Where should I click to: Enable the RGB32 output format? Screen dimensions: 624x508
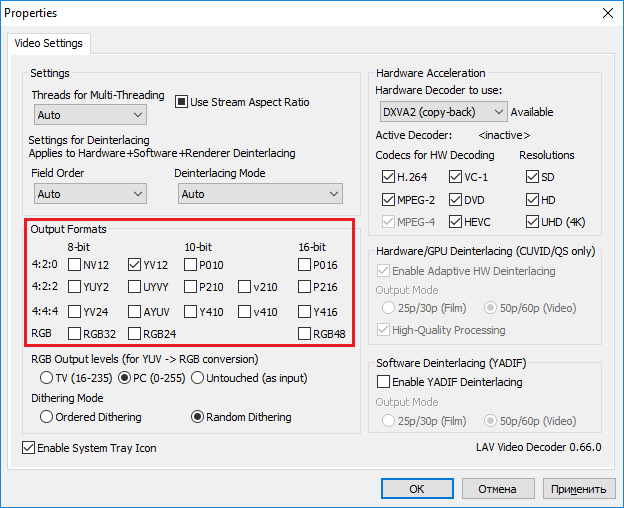tap(75, 333)
